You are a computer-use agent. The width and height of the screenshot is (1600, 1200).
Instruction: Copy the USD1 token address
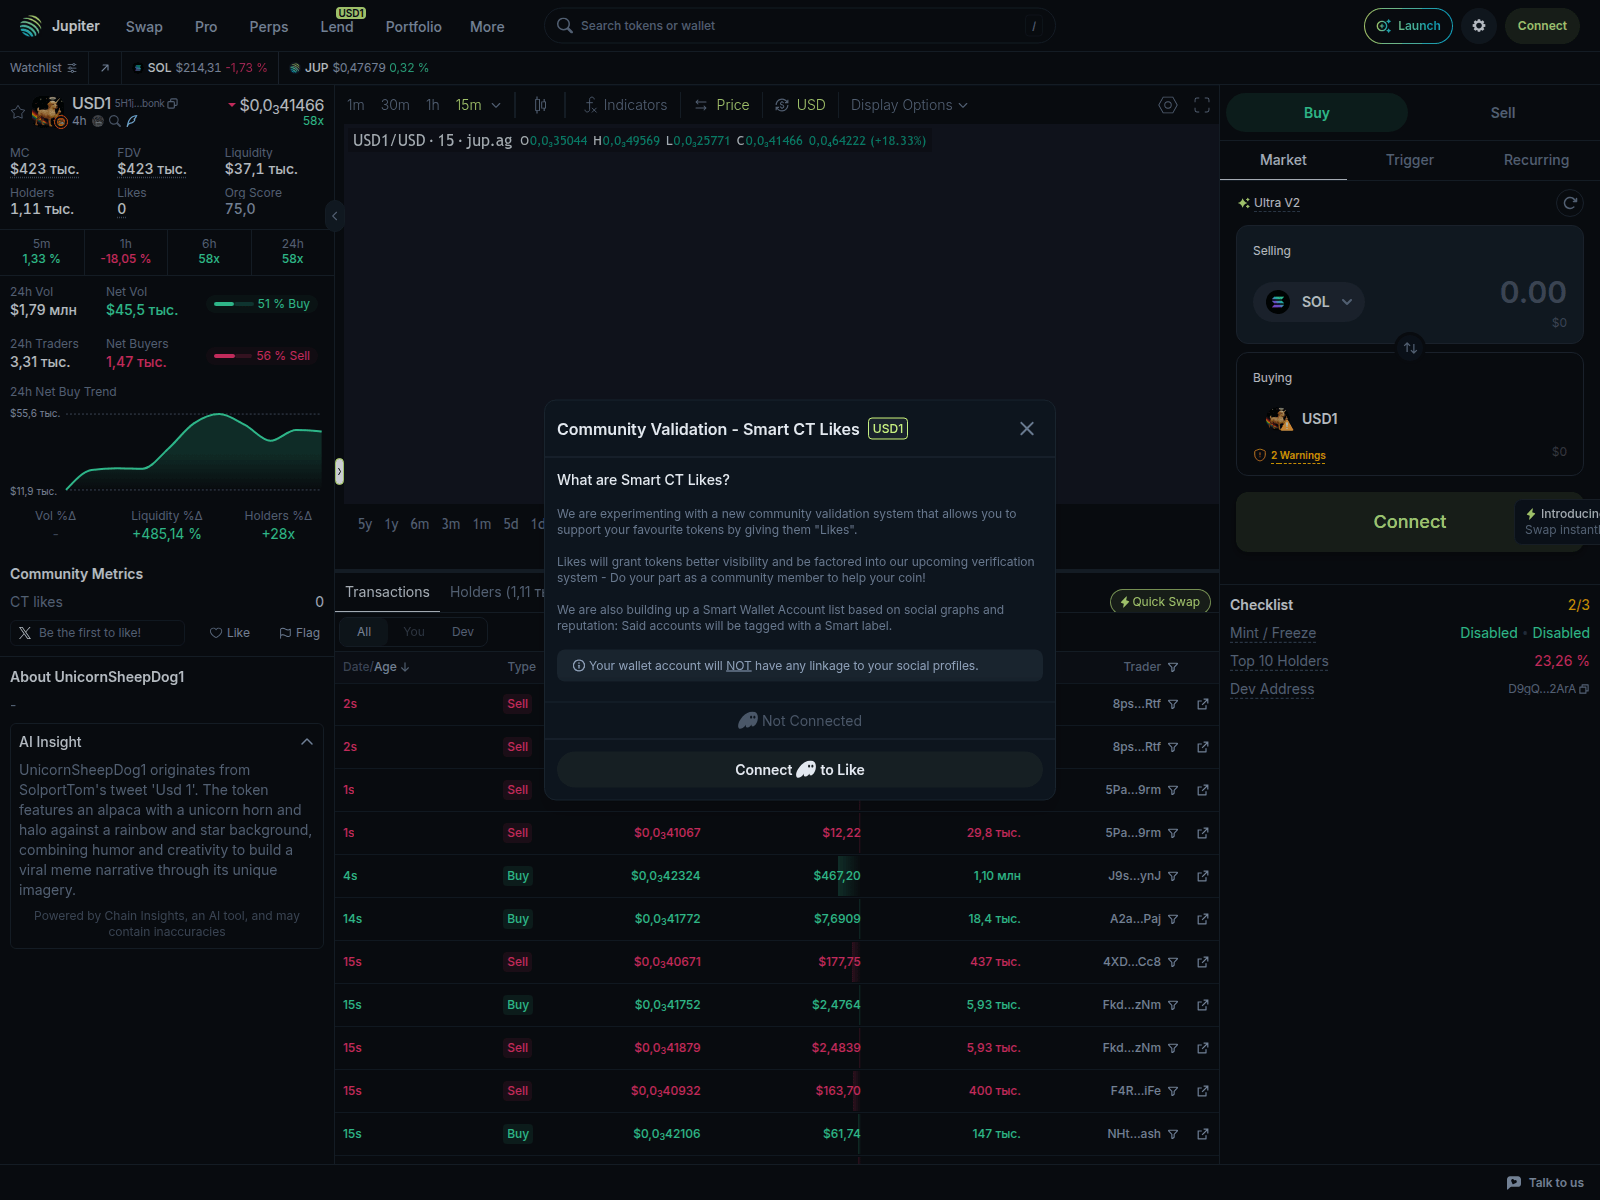coord(173,103)
